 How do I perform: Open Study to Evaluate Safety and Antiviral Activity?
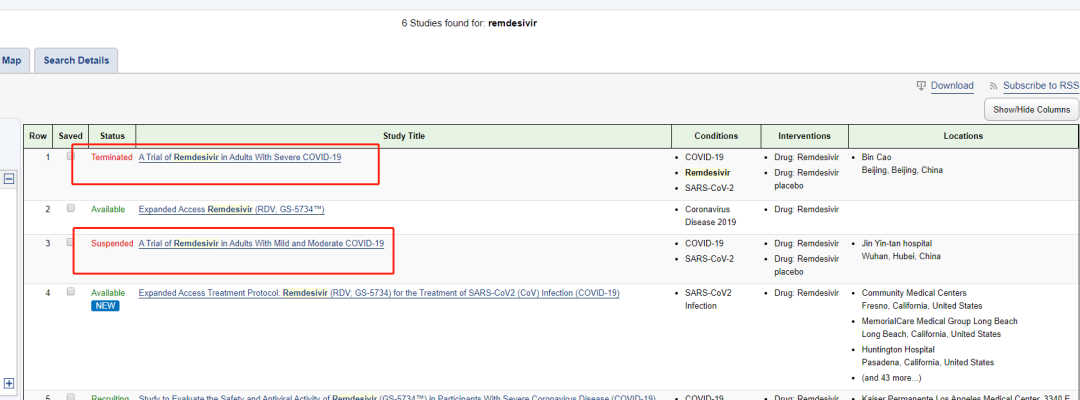click(397, 397)
